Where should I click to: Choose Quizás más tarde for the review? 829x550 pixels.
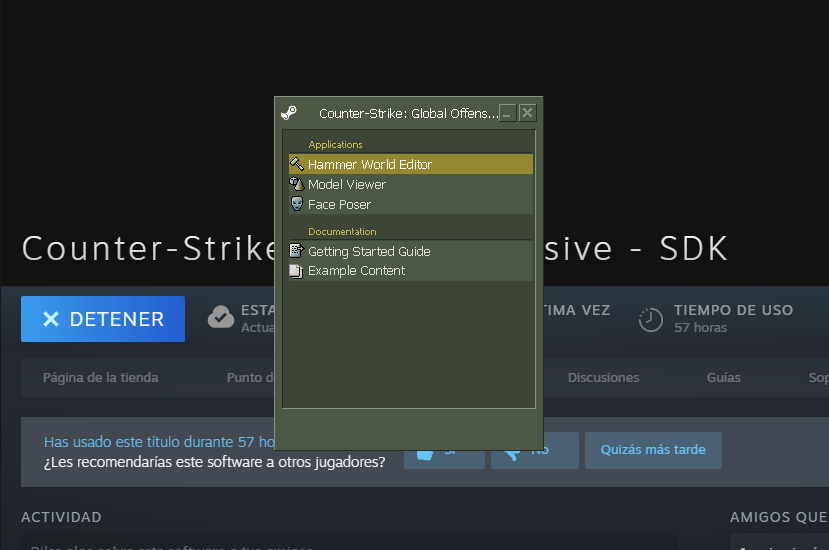[653, 450]
